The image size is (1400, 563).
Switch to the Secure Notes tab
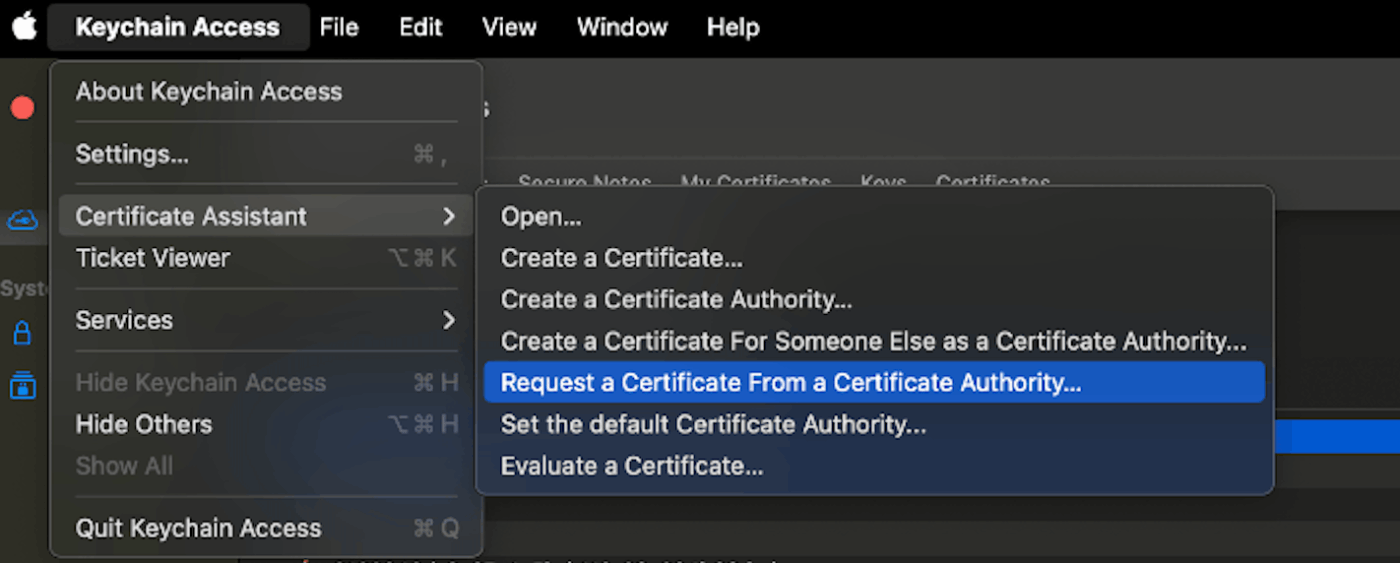coord(585,182)
